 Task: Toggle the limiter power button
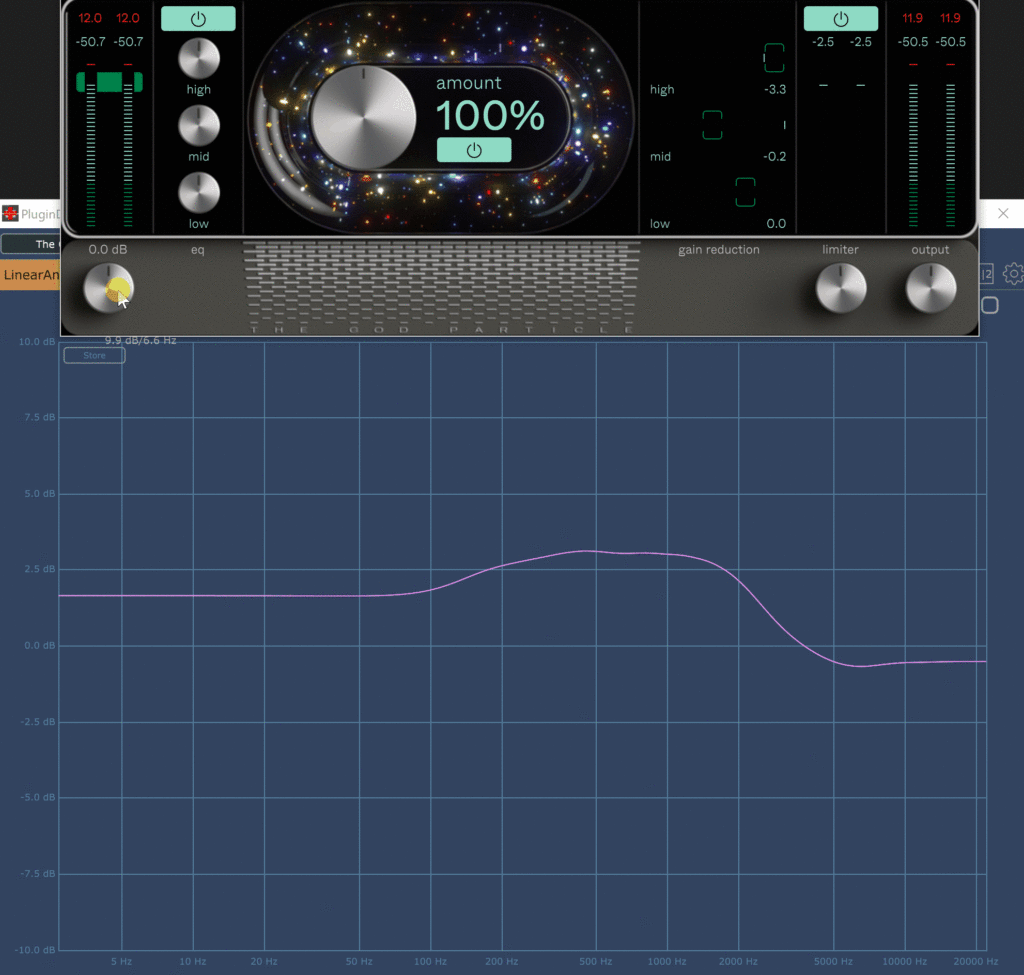(840, 18)
